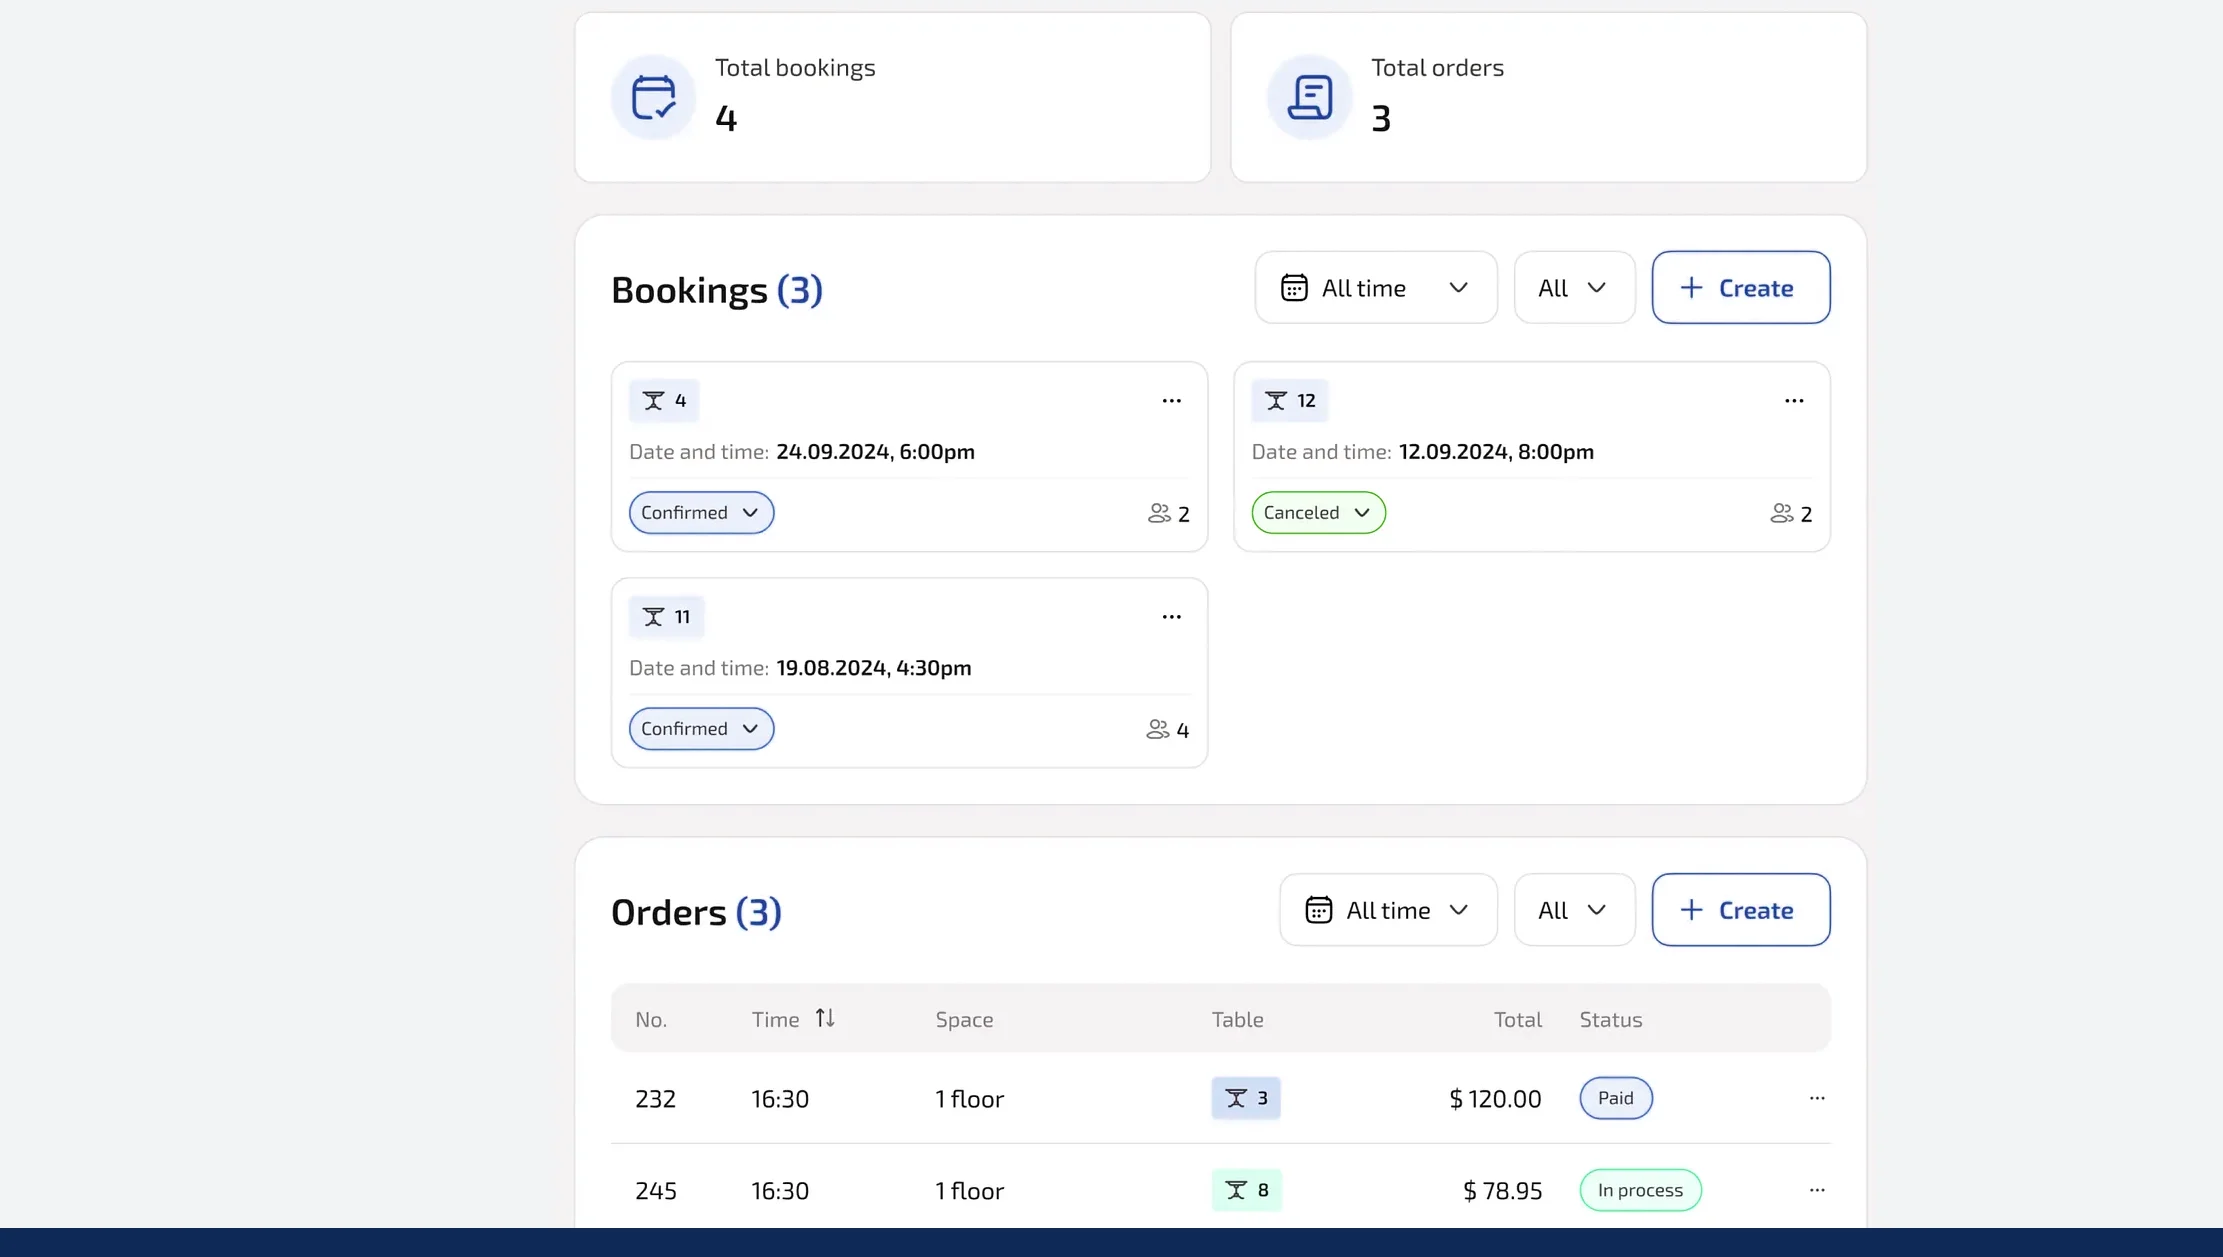The width and height of the screenshot is (2223, 1257).
Task: Open options menu for table 12 booking
Action: tap(1793, 401)
